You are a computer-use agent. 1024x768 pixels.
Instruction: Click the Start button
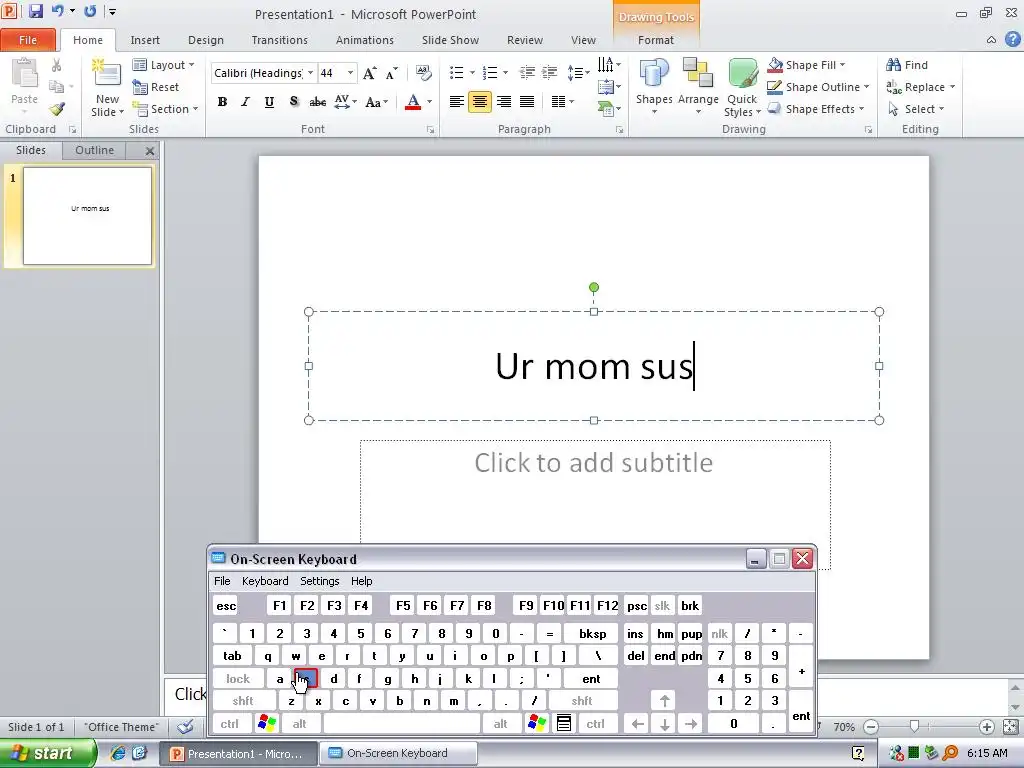click(46, 753)
